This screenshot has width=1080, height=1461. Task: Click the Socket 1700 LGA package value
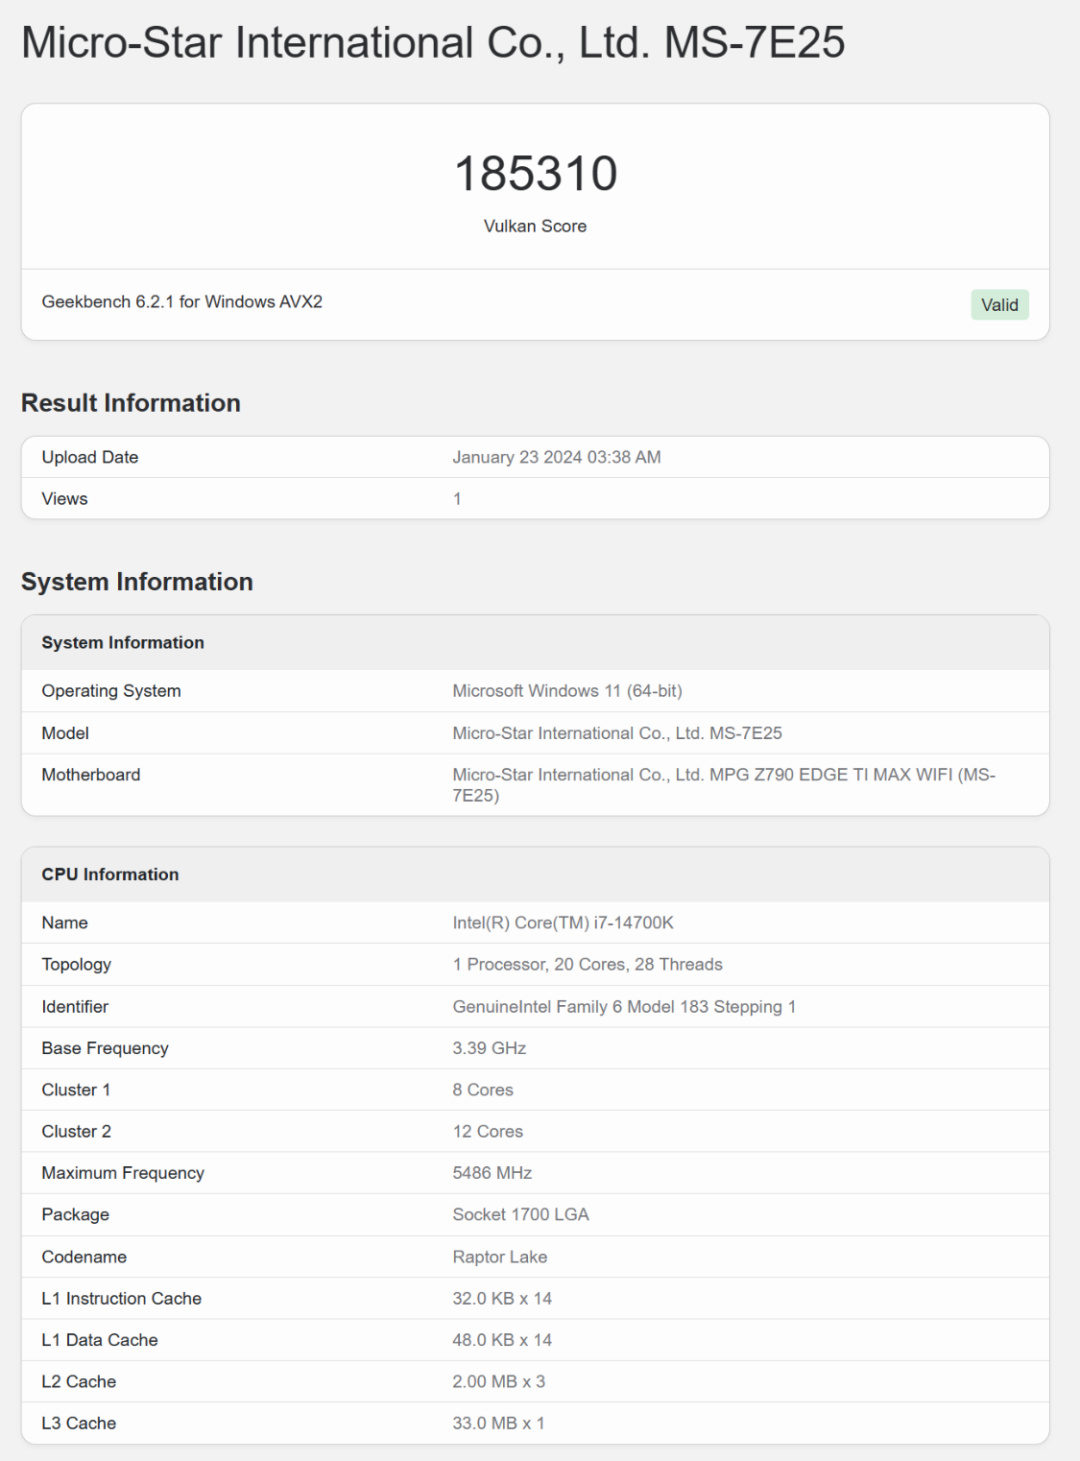tap(520, 1215)
